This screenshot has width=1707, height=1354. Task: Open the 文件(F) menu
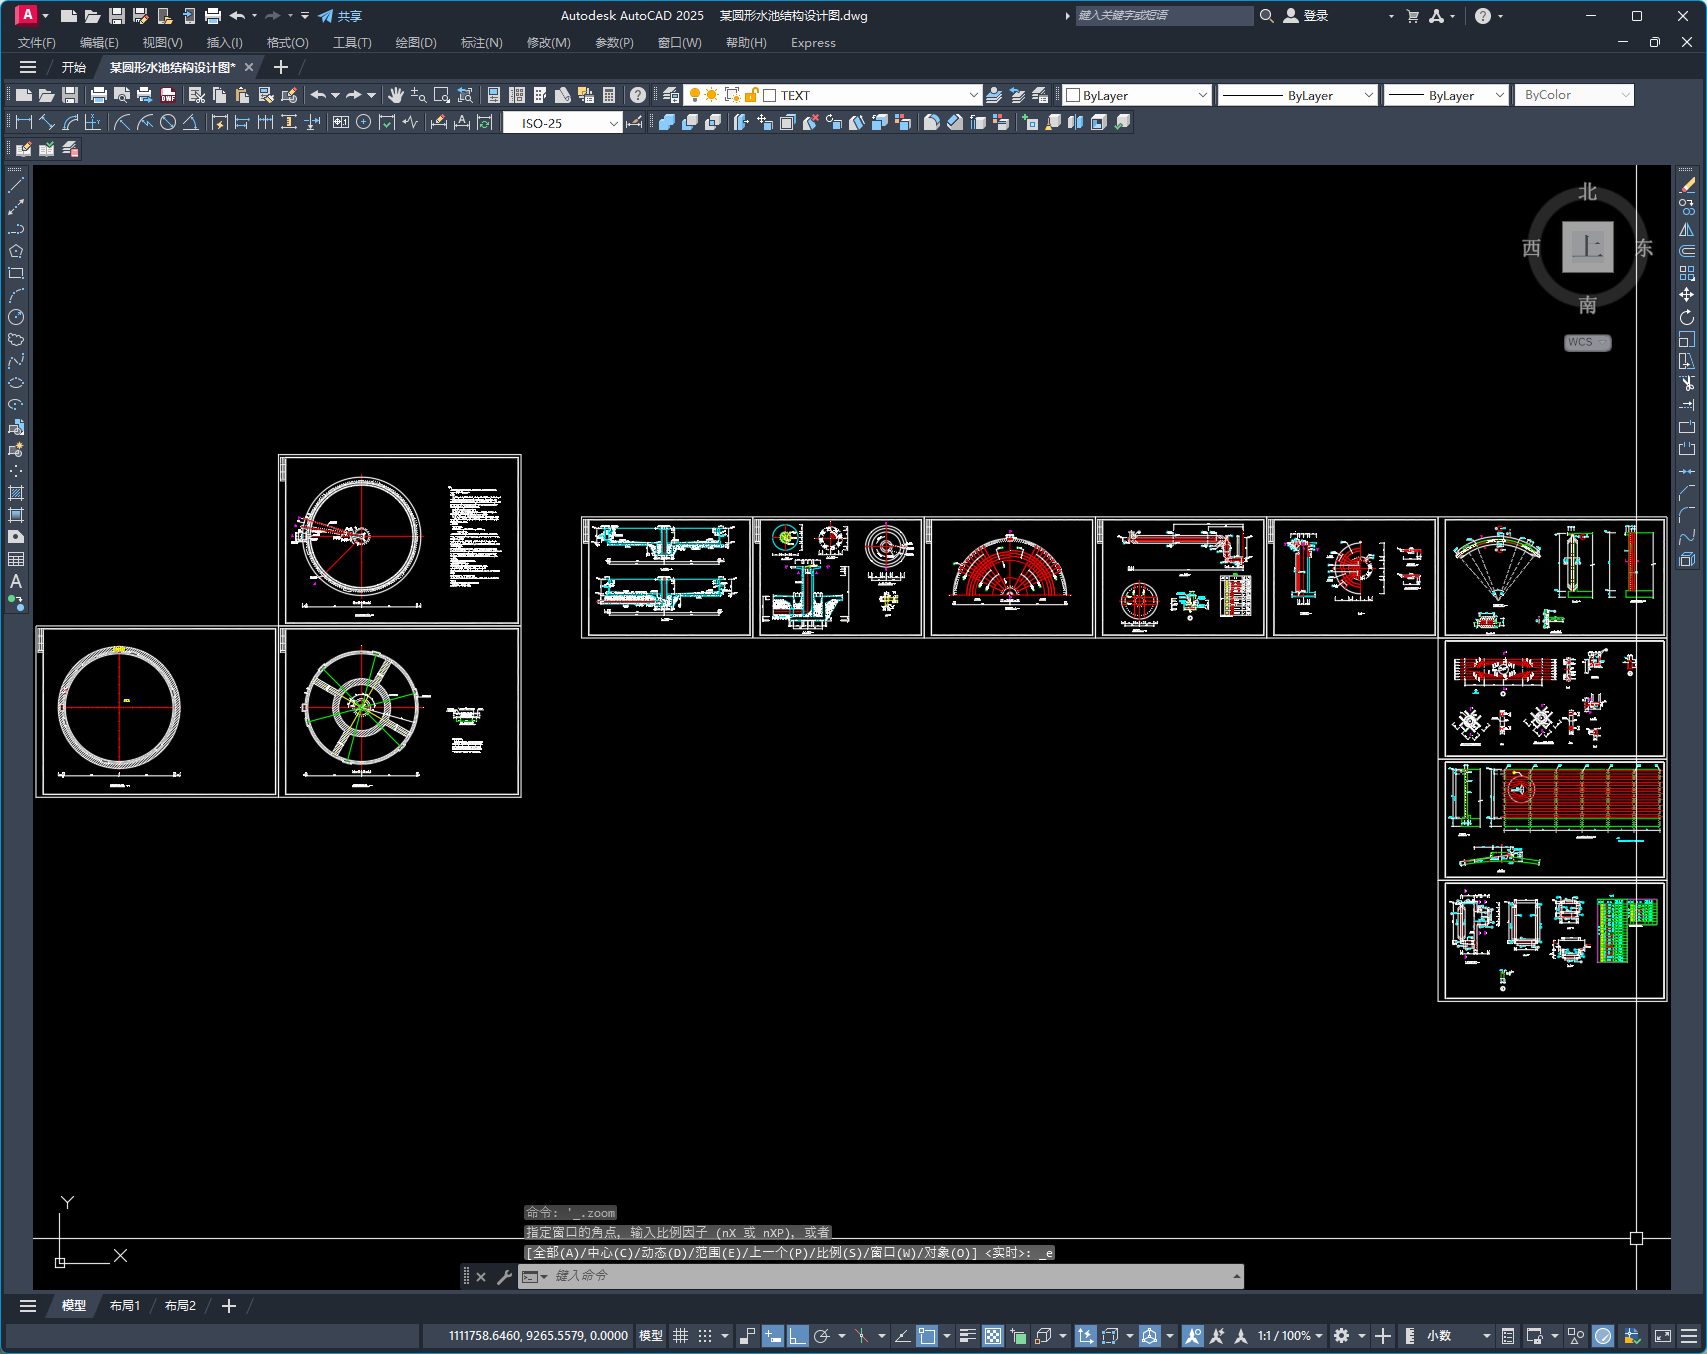(x=37, y=43)
